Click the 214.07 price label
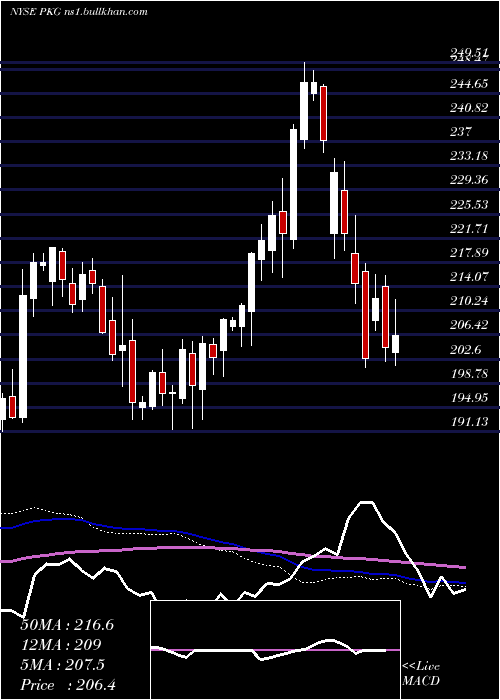This screenshot has height=700, width=500. click(469, 277)
